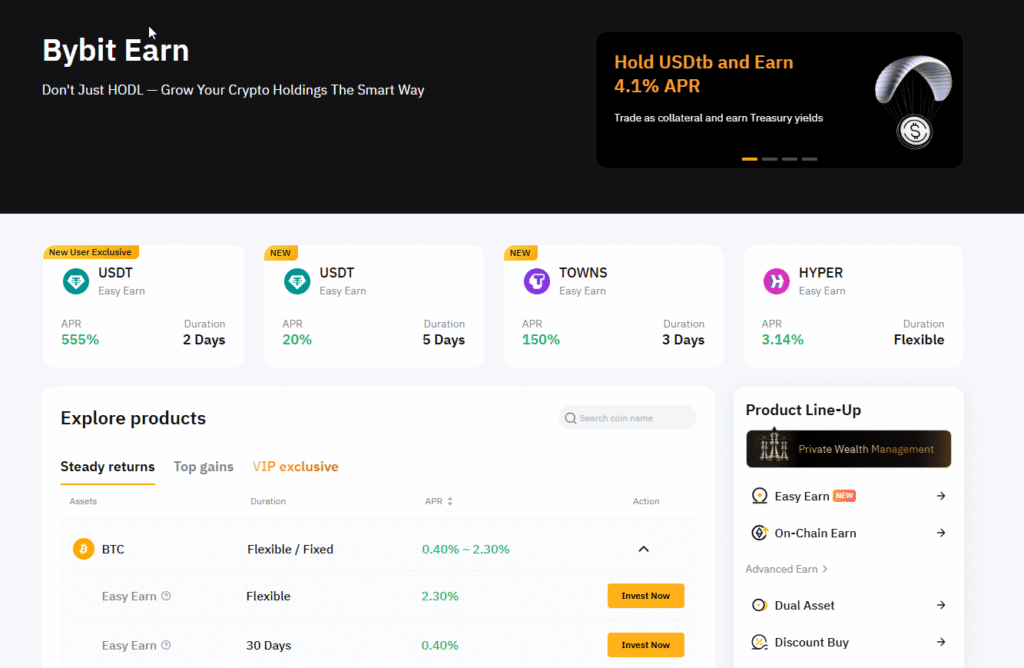
Task: Select the fourth banner carousel indicator
Action: pos(810,159)
